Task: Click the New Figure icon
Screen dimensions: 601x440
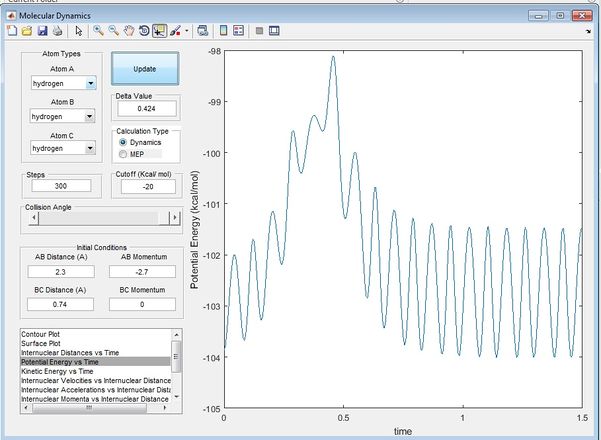Action: pos(12,31)
